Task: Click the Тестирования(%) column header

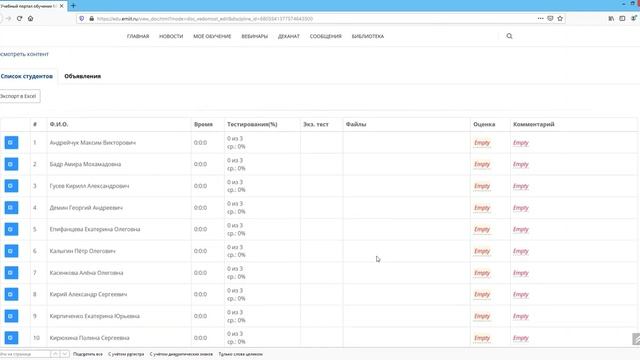Action: tap(252, 124)
